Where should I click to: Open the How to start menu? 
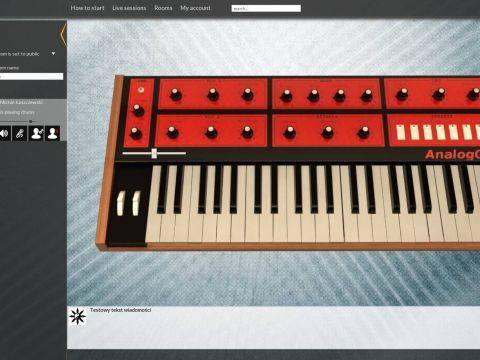[x=87, y=8]
